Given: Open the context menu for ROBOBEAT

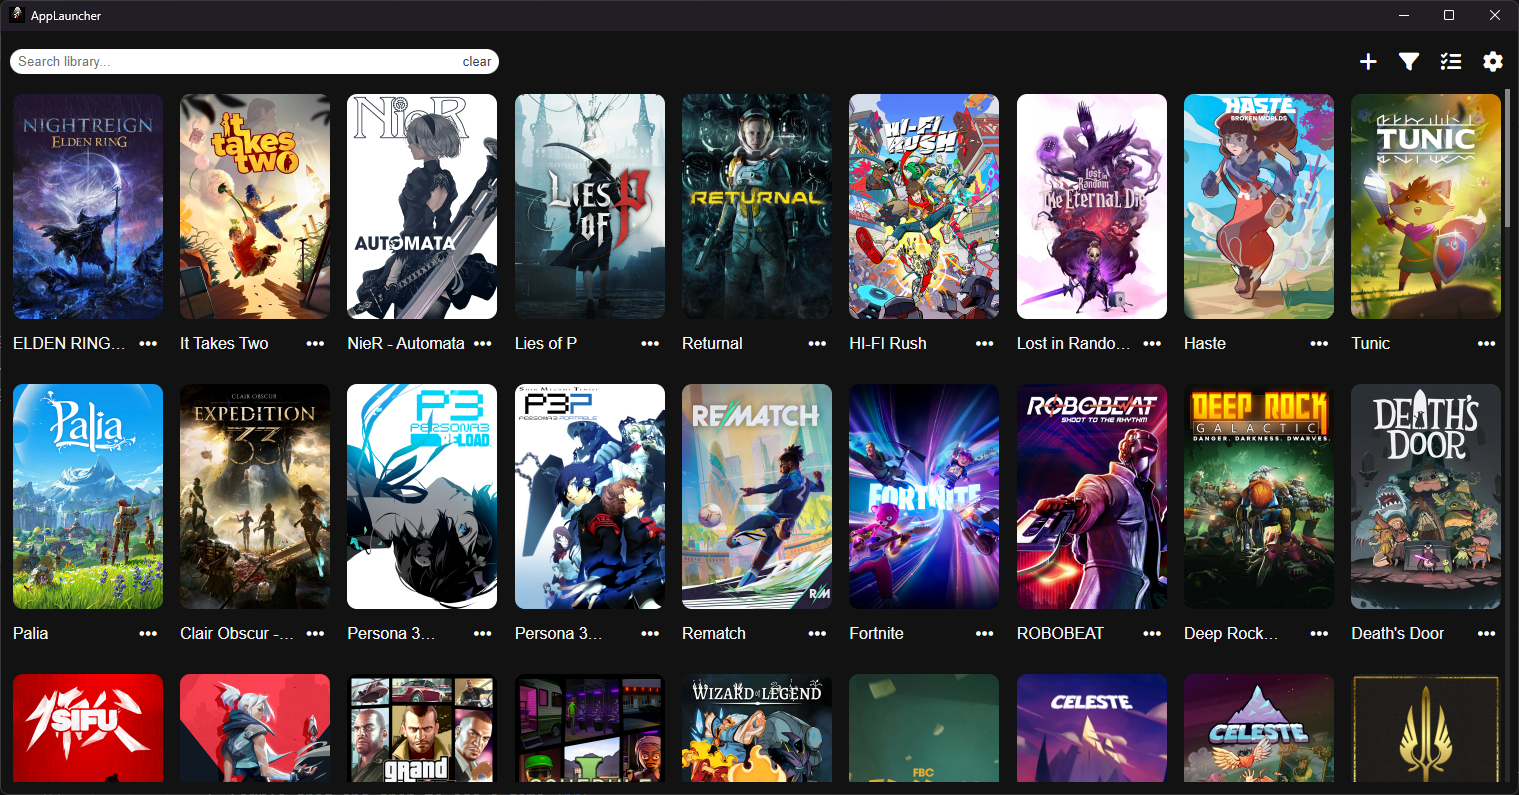Looking at the screenshot, I should pyautogui.click(x=1152, y=633).
